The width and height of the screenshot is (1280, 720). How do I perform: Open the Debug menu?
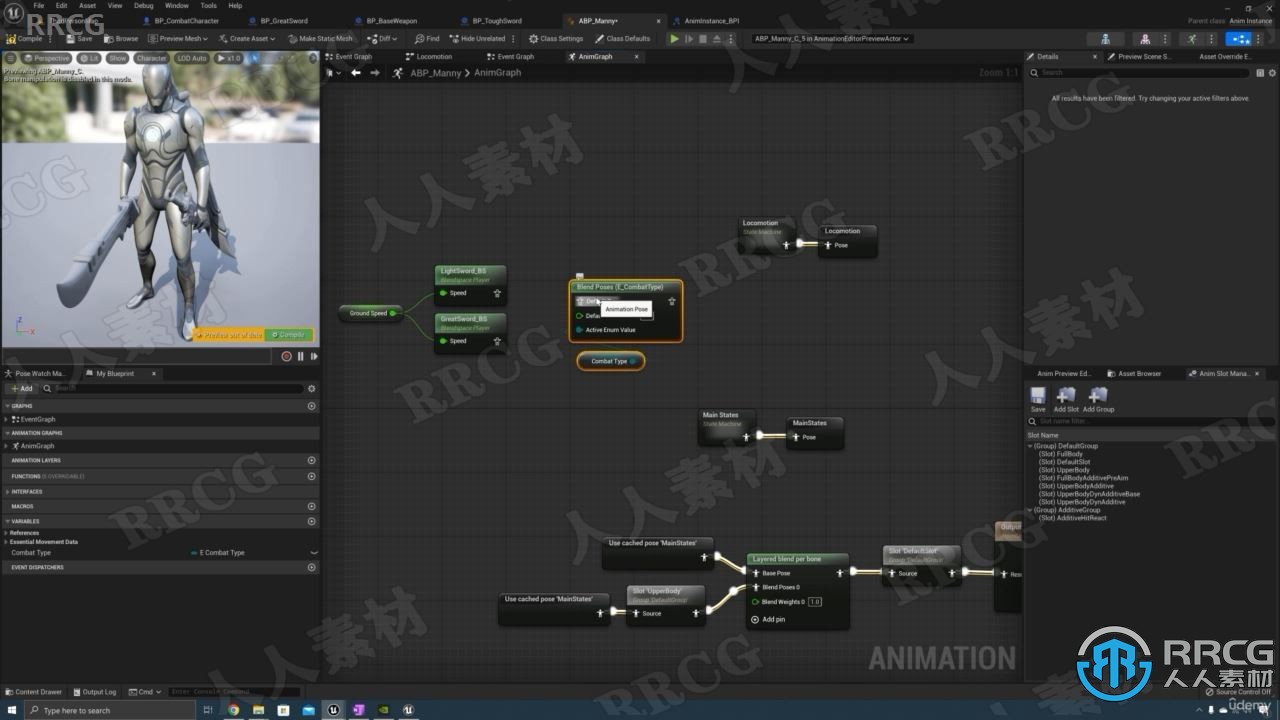pyautogui.click(x=144, y=5)
